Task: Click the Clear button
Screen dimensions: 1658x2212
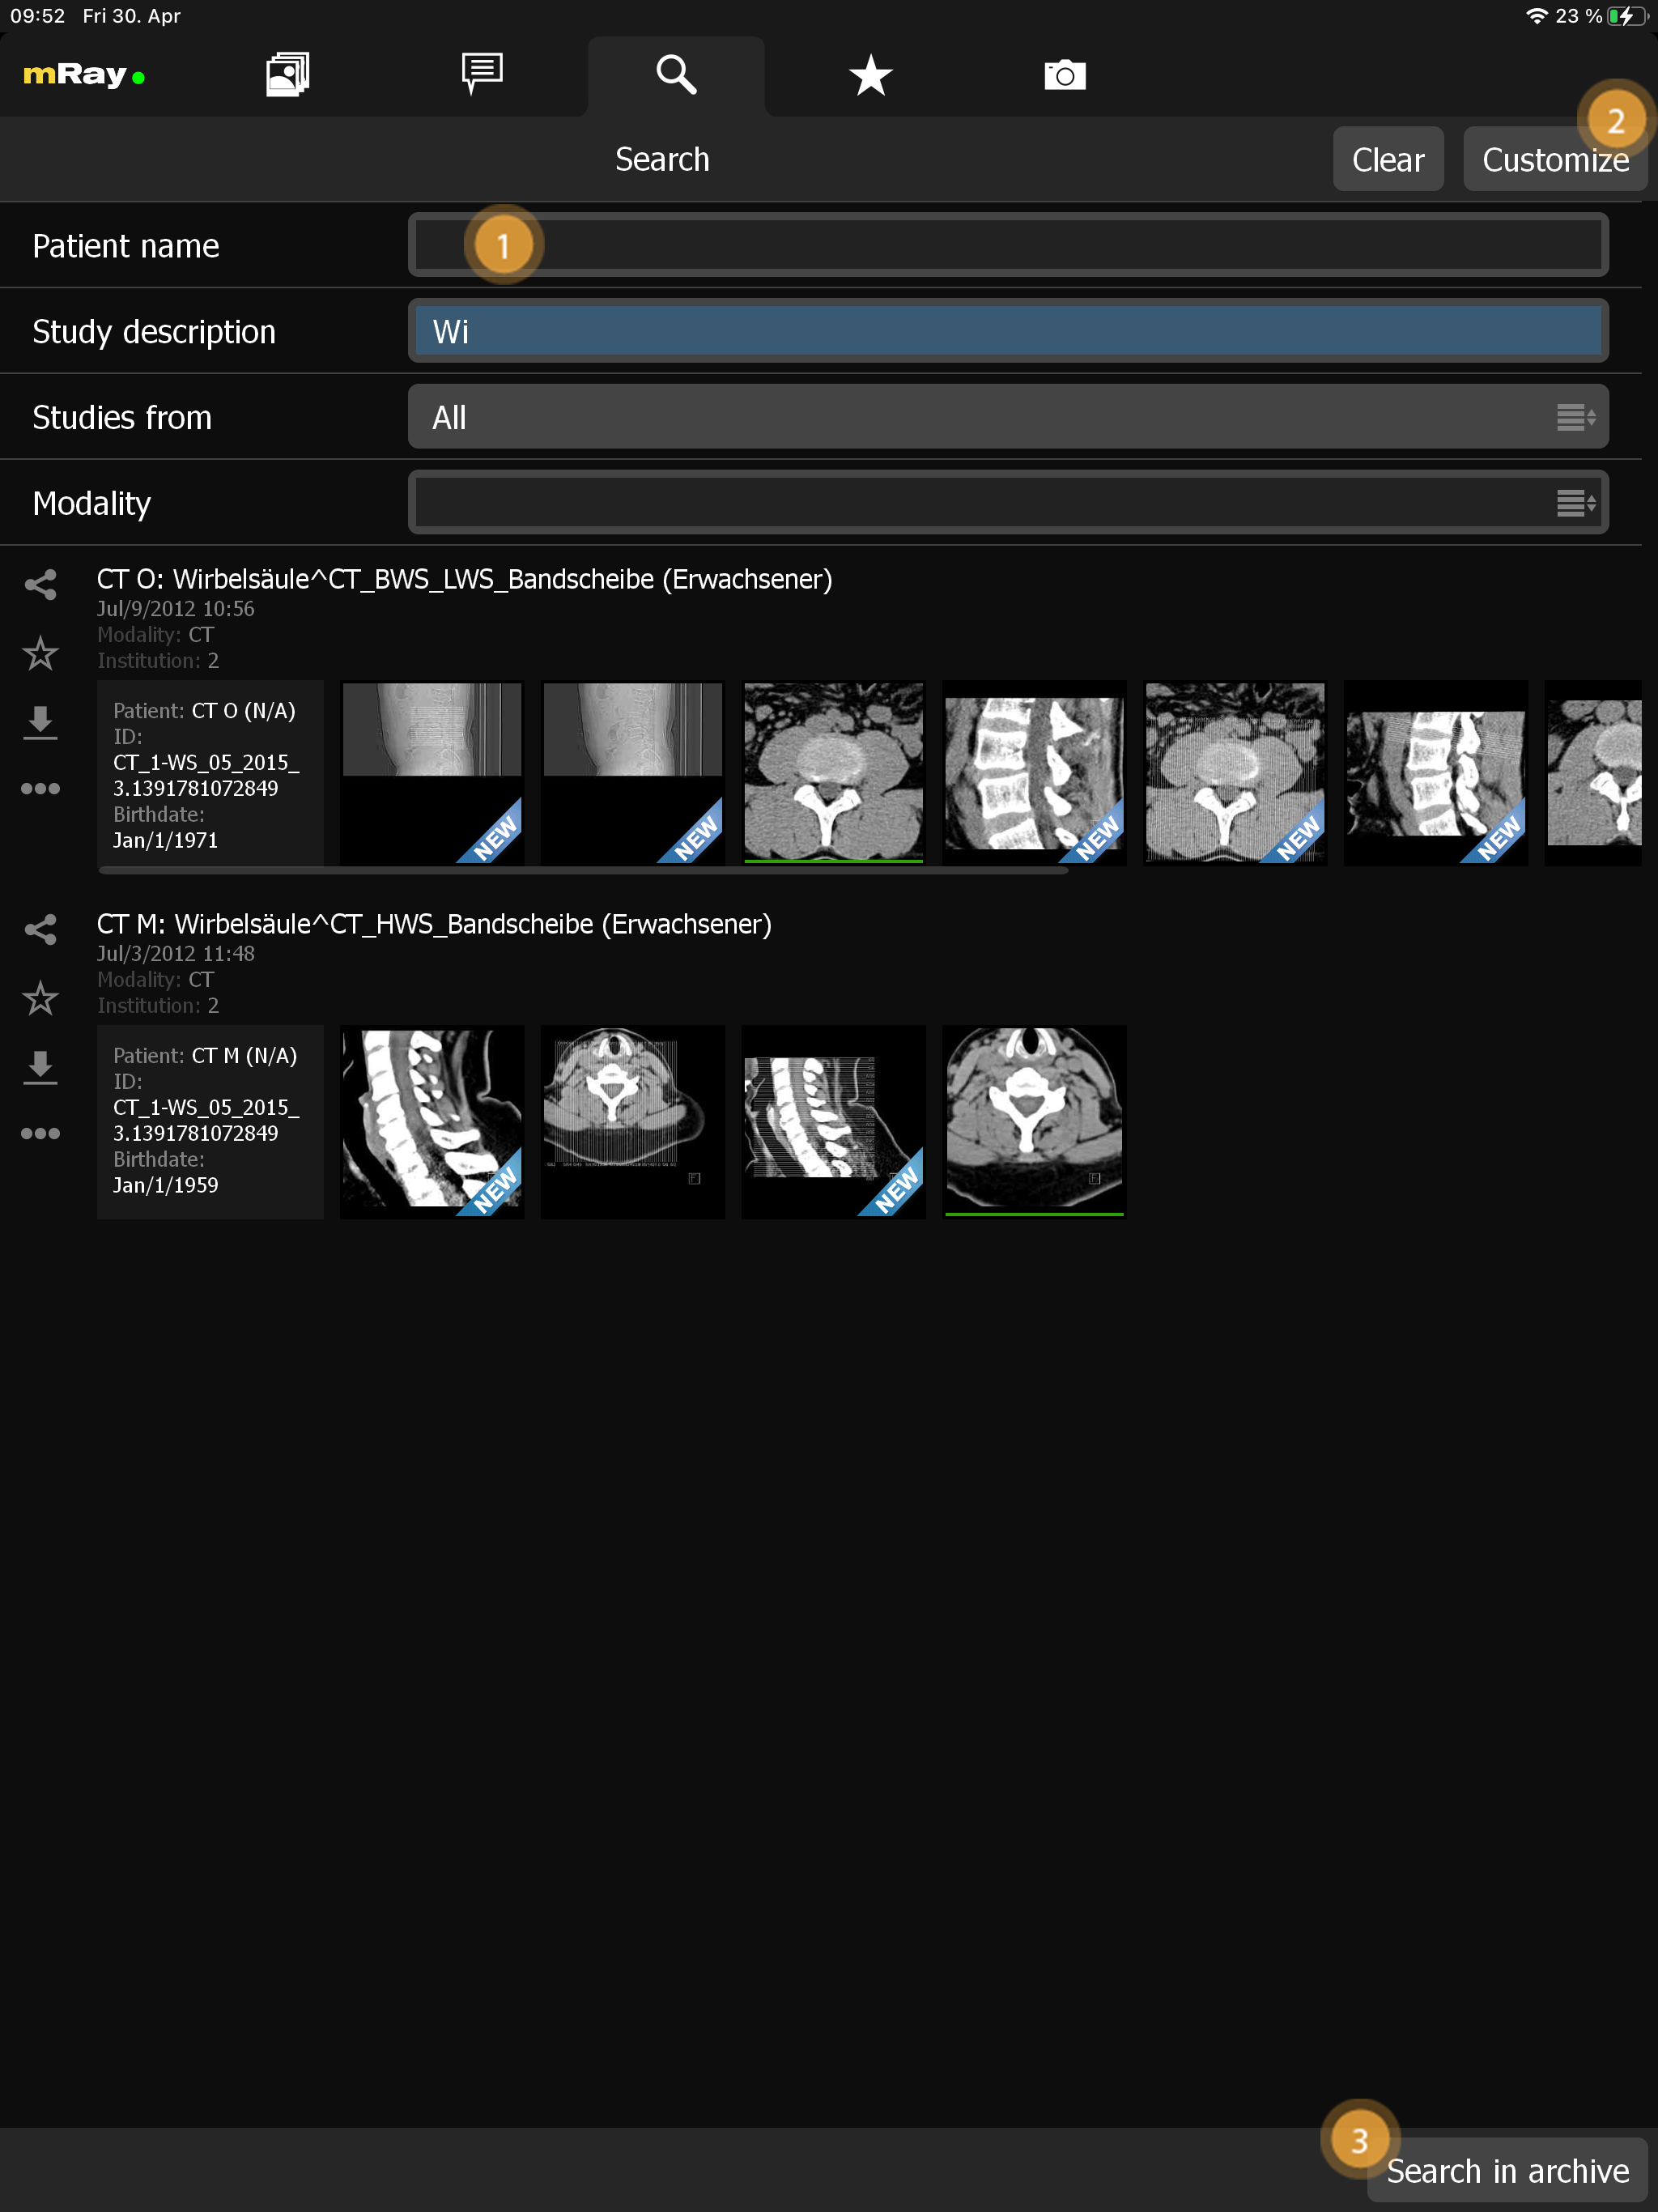Action: click(x=1387, y=160)
